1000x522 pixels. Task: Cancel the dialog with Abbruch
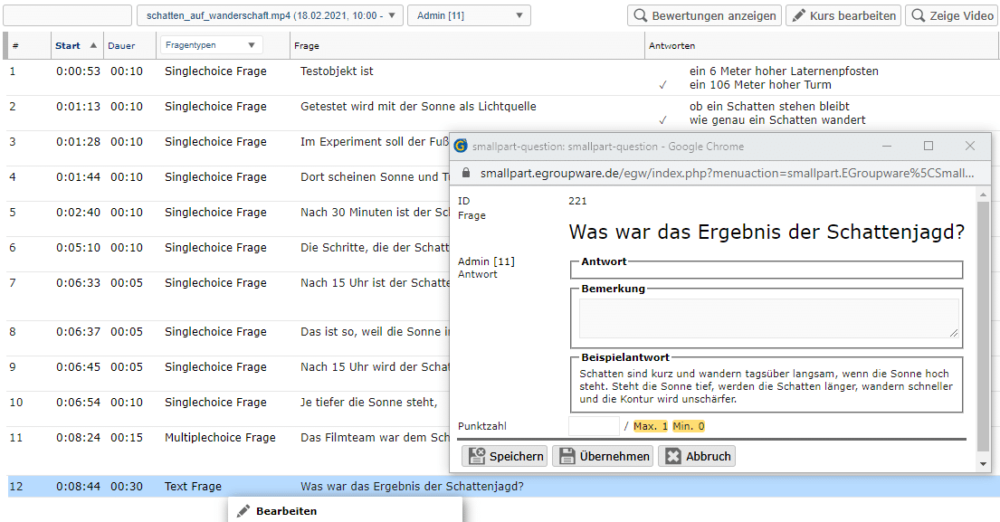click(x=697, y=456)
